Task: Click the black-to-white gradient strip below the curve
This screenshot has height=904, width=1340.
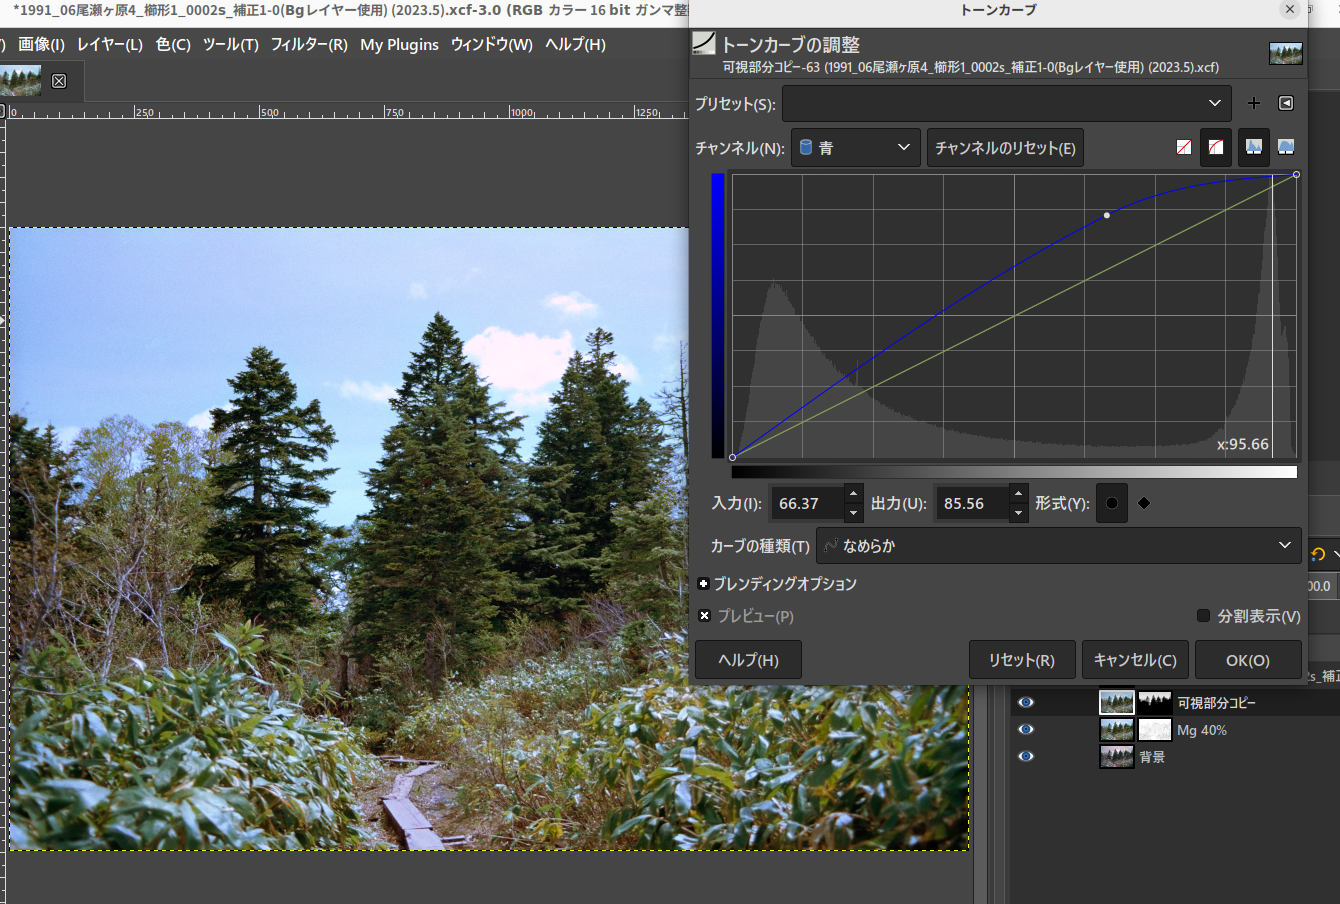Action: tap(1013, 471)
